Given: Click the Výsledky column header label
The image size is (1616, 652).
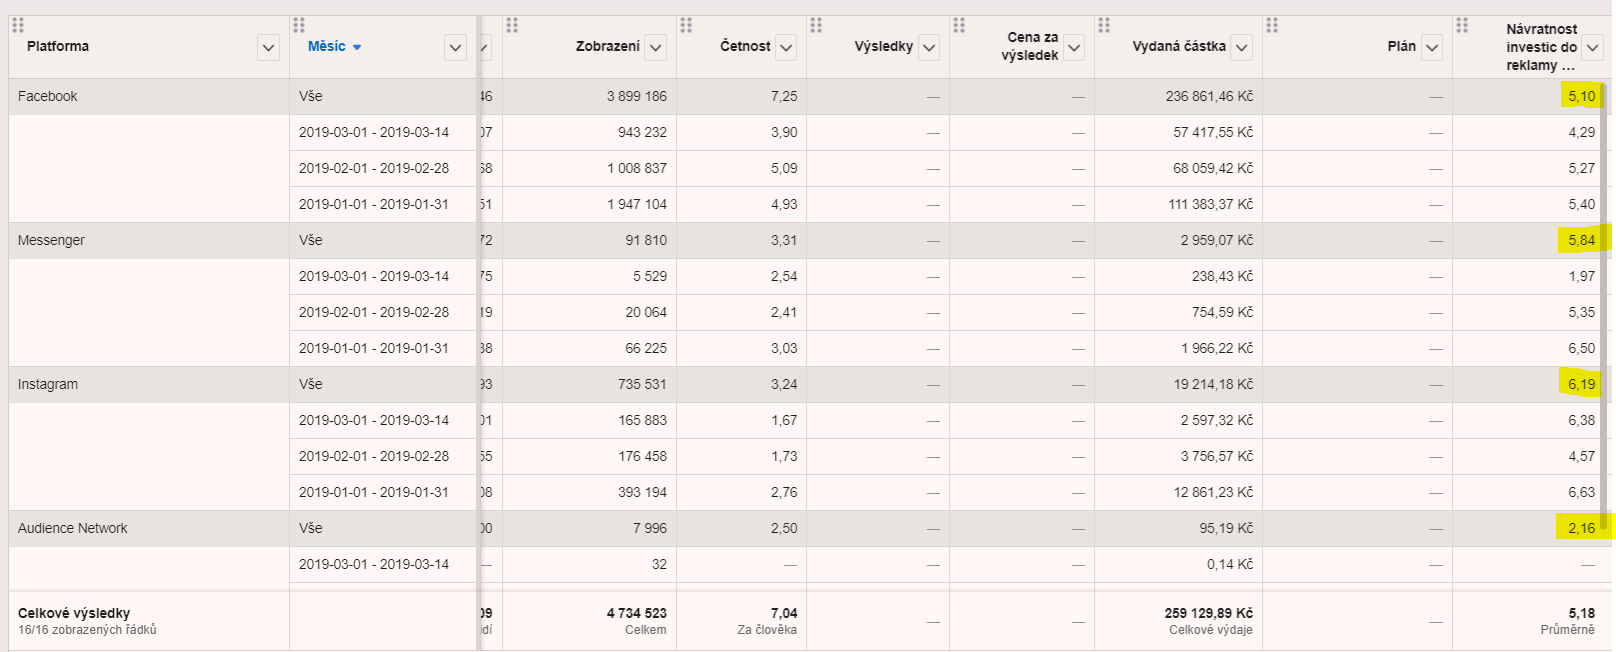Looking at the screenshot, I should click(x=884, y=46).
